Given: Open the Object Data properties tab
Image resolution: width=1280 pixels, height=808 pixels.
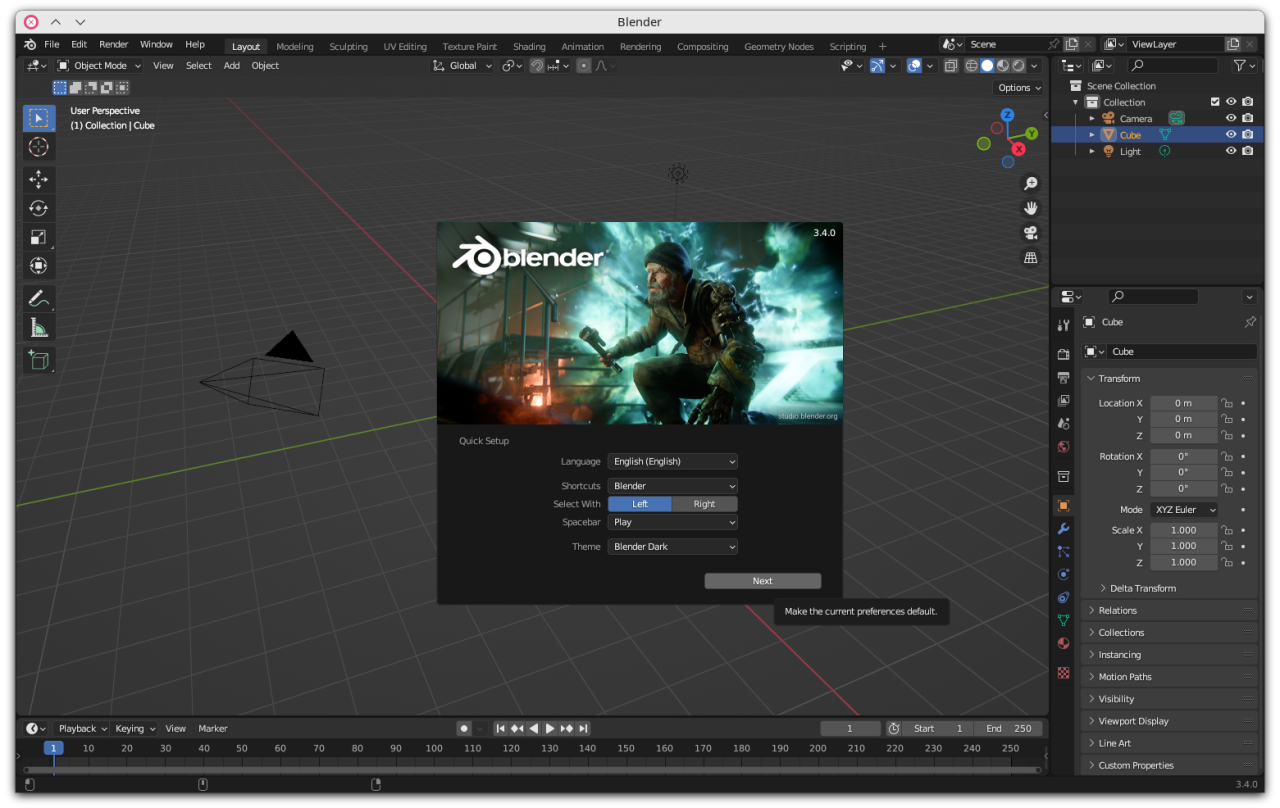Looking at the screenshot, I should [x=1063, y=620].
